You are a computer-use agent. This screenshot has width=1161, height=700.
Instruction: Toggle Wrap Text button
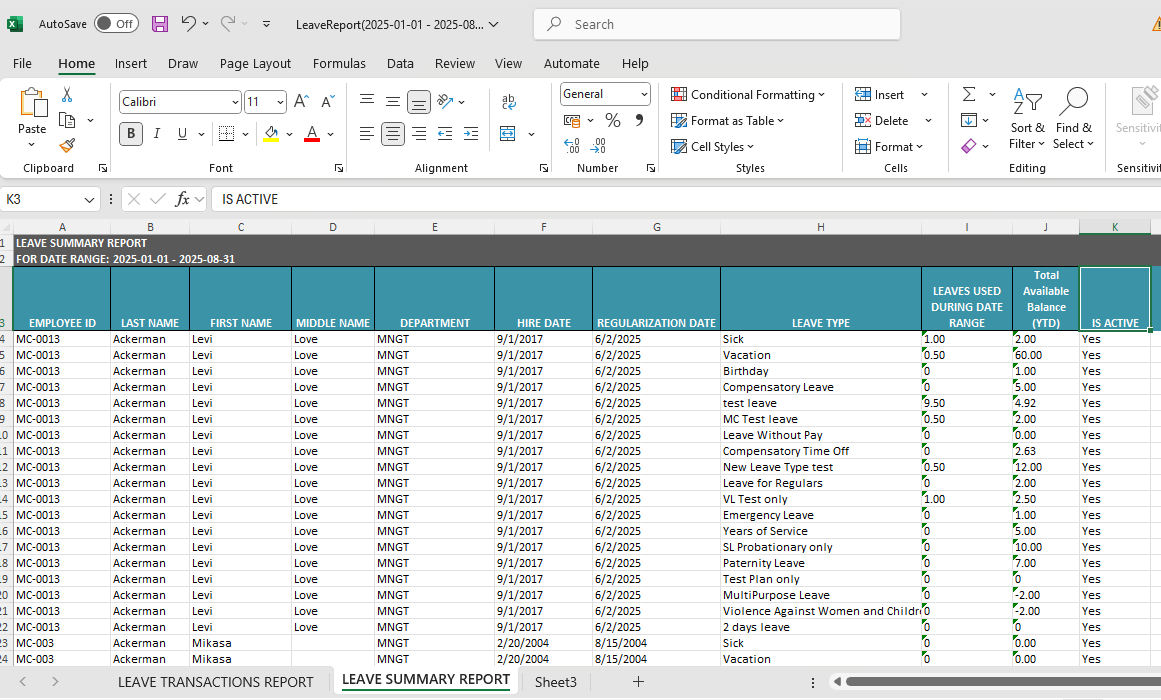[x=509, y=102]
